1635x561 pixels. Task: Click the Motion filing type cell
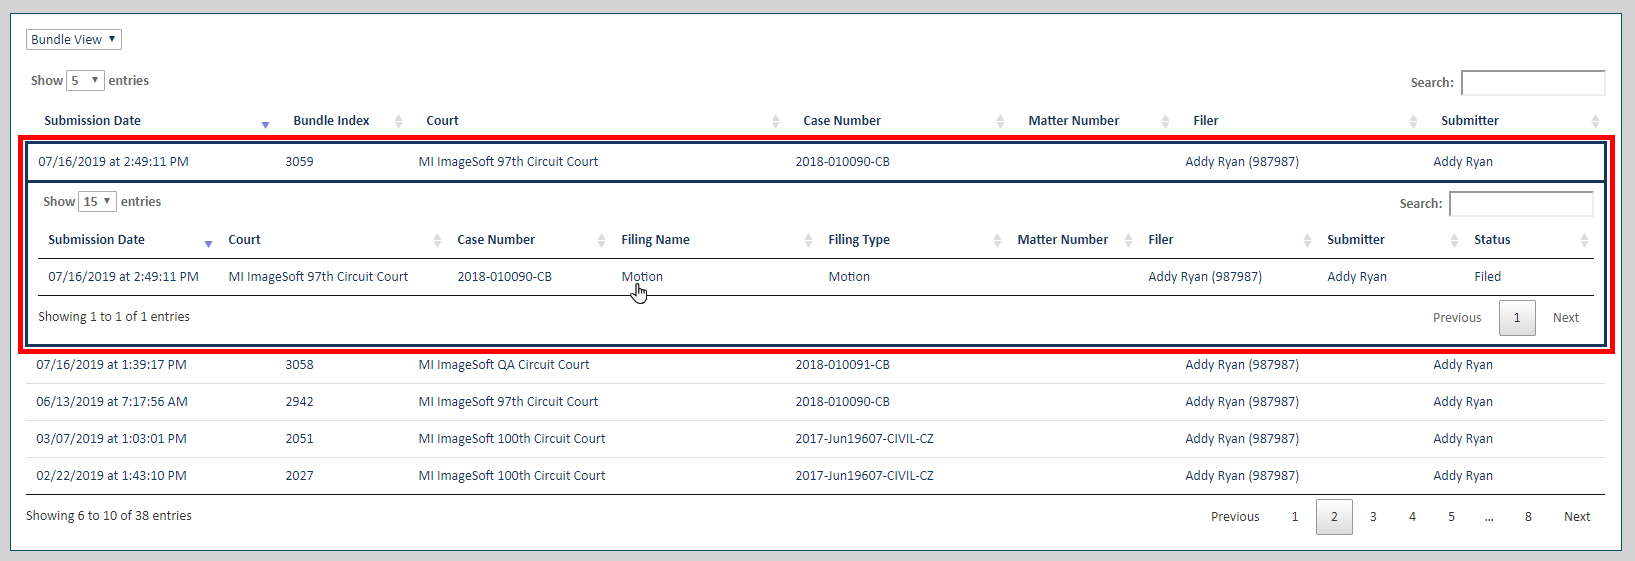[x=849, y=277]
